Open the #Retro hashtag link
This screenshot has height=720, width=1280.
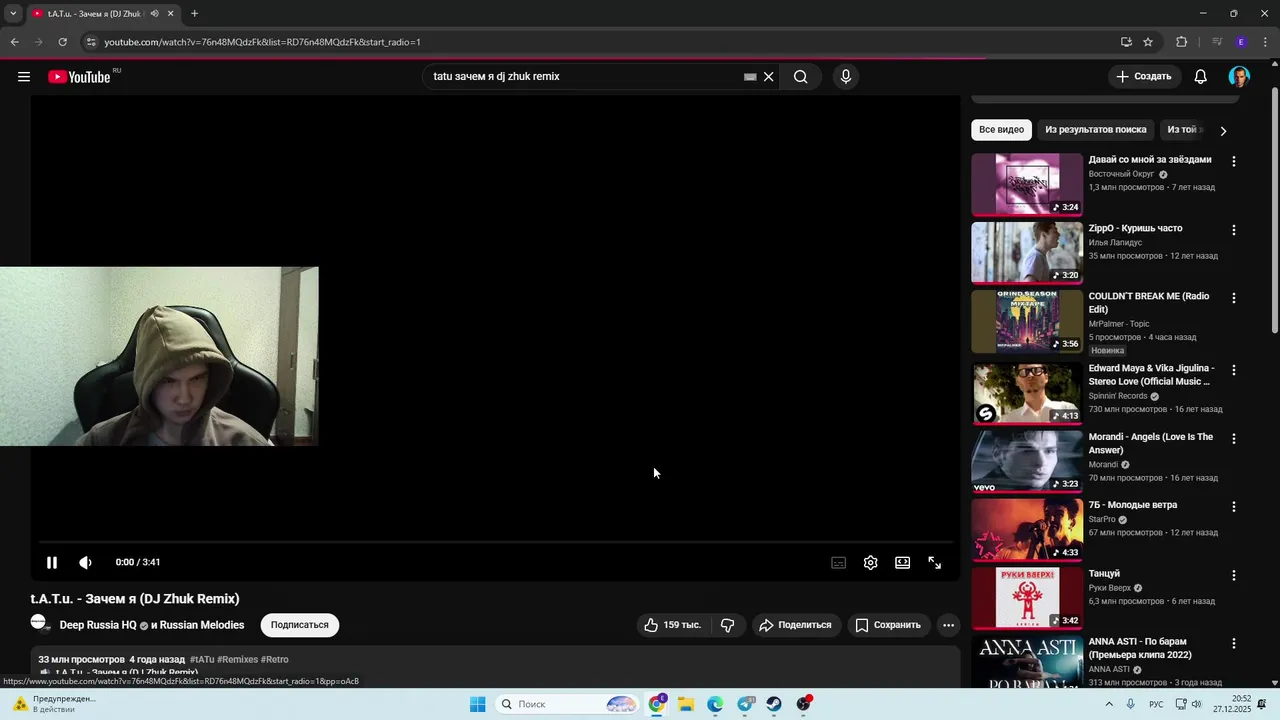275,660
